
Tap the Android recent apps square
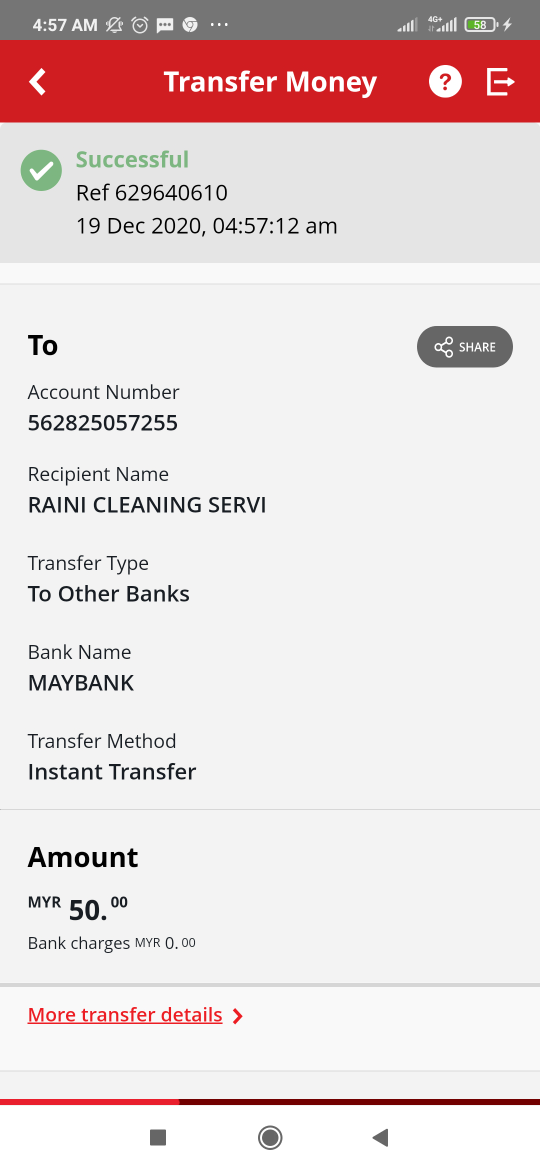point(157,1137)
